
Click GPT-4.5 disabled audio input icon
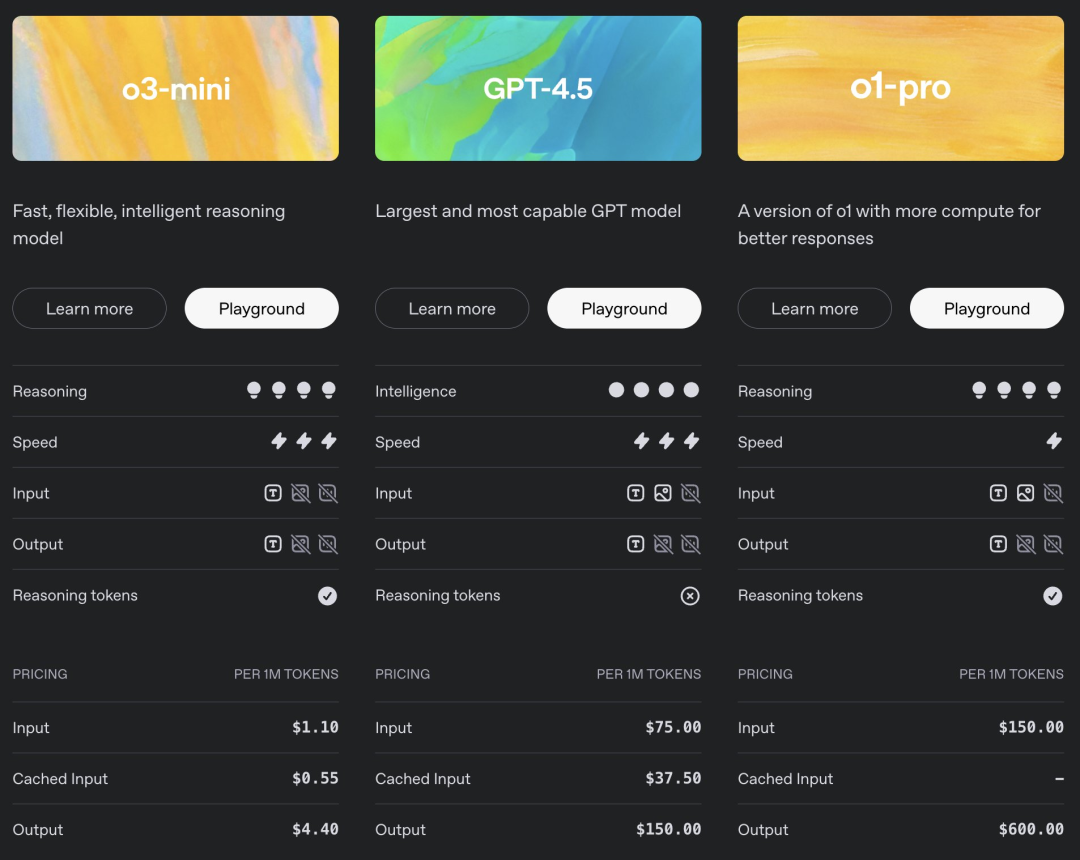[x=690, y=493]
